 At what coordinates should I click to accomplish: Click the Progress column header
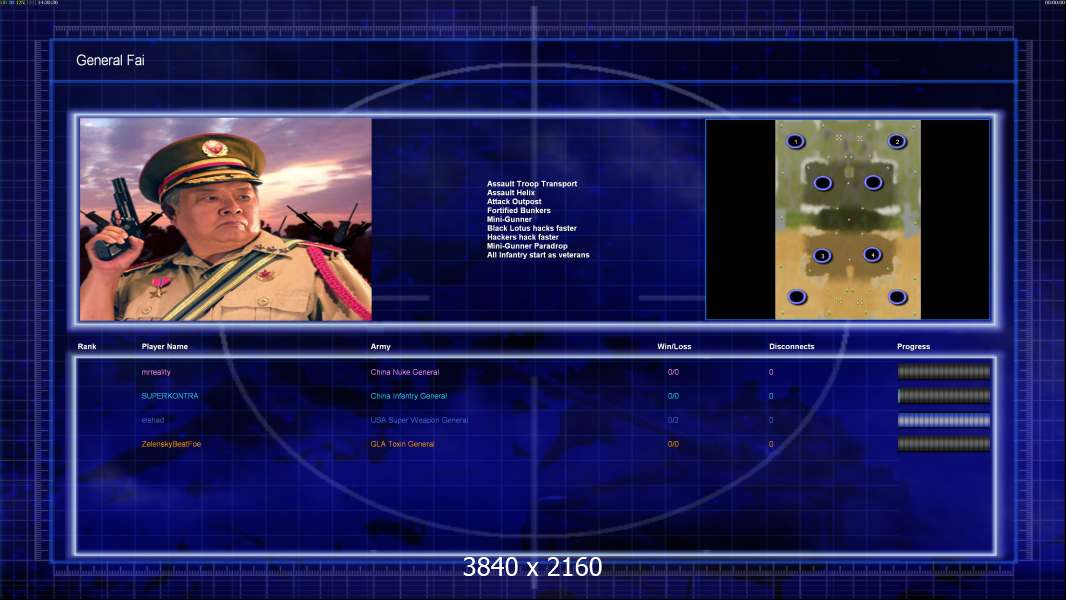click(913, 347)
